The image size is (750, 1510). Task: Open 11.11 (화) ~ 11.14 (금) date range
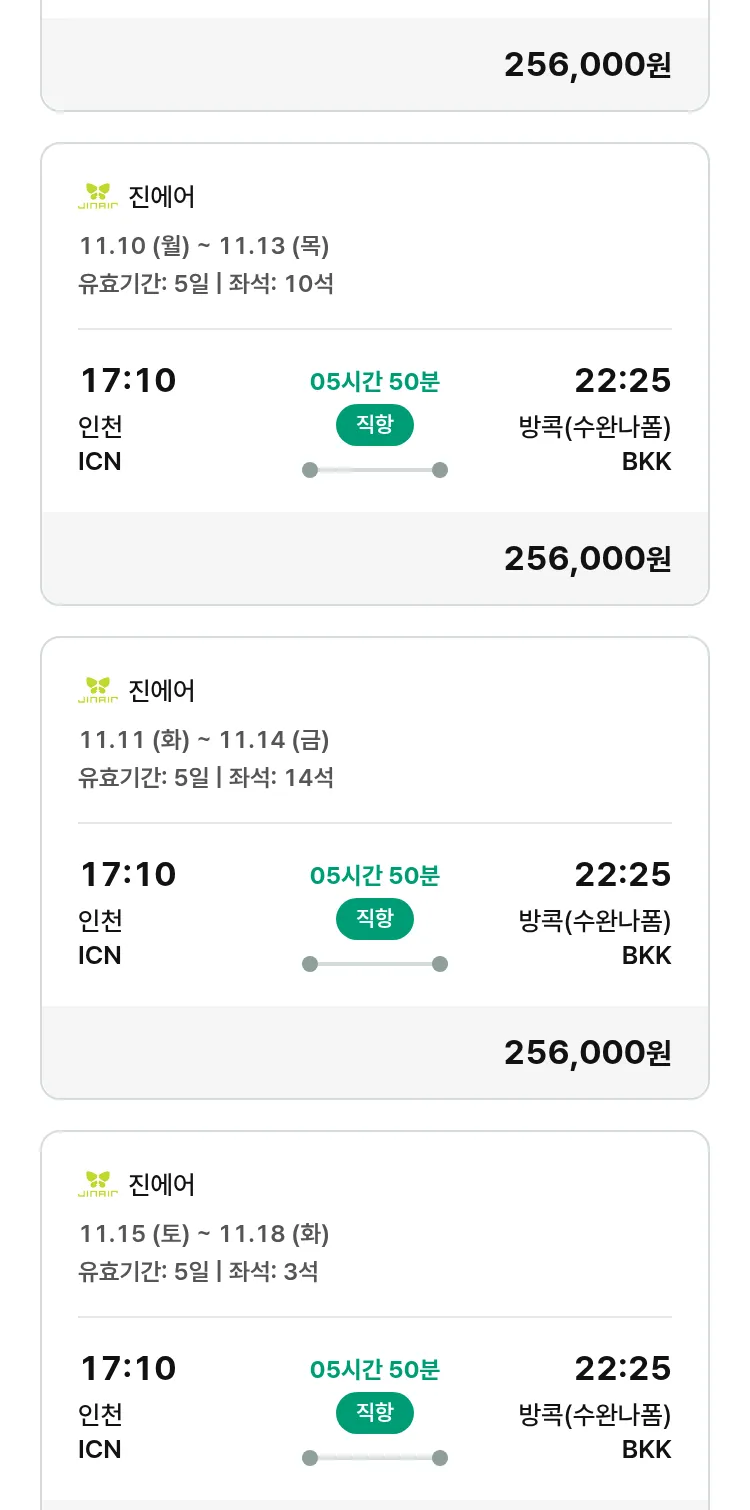[204, 740]
